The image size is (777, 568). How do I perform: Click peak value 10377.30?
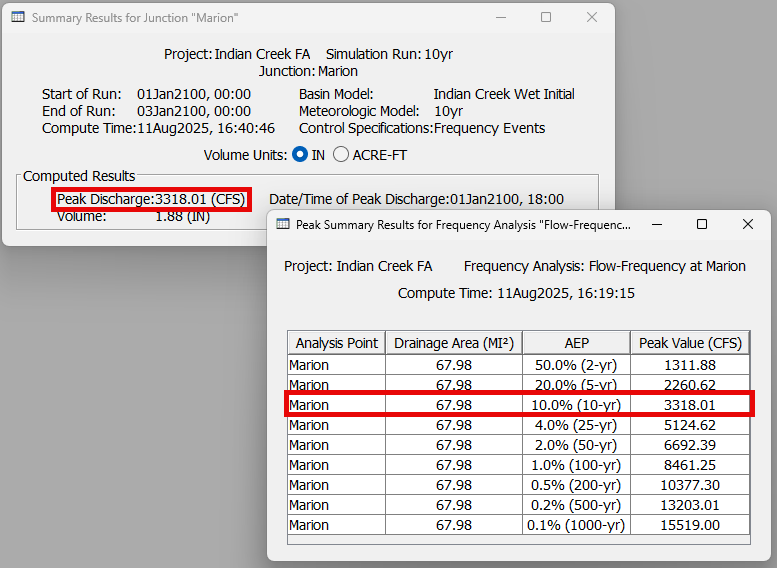[690, 485]
